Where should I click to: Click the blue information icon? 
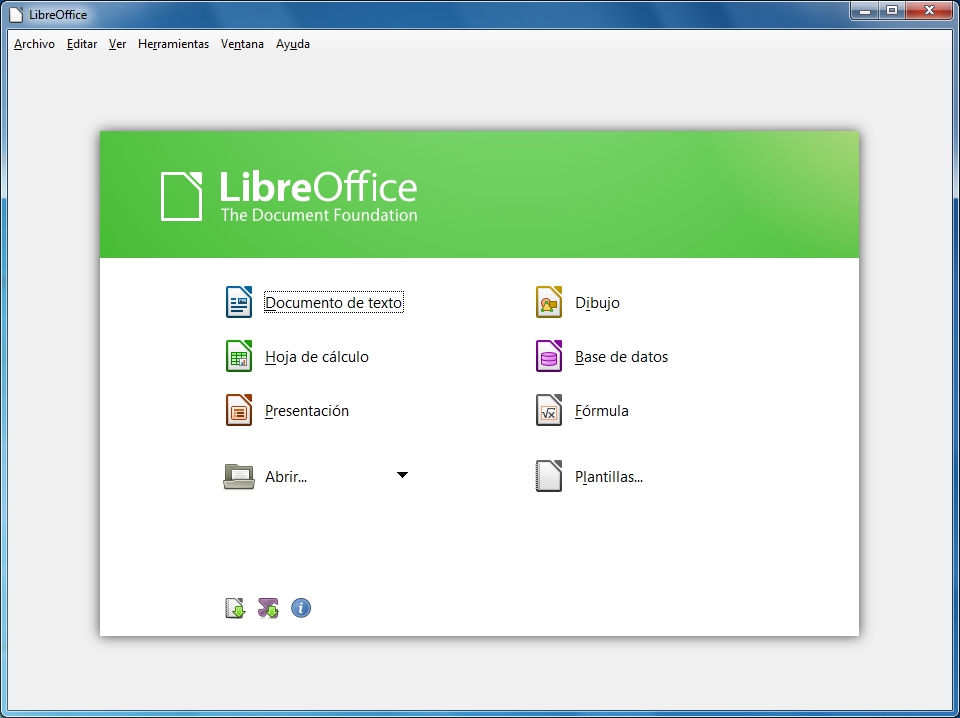(301, 608)
